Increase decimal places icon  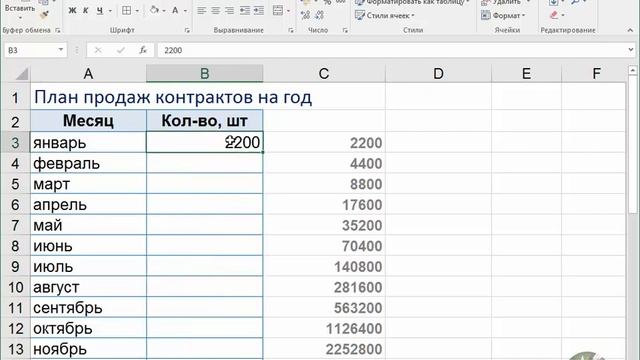[305, 16]
